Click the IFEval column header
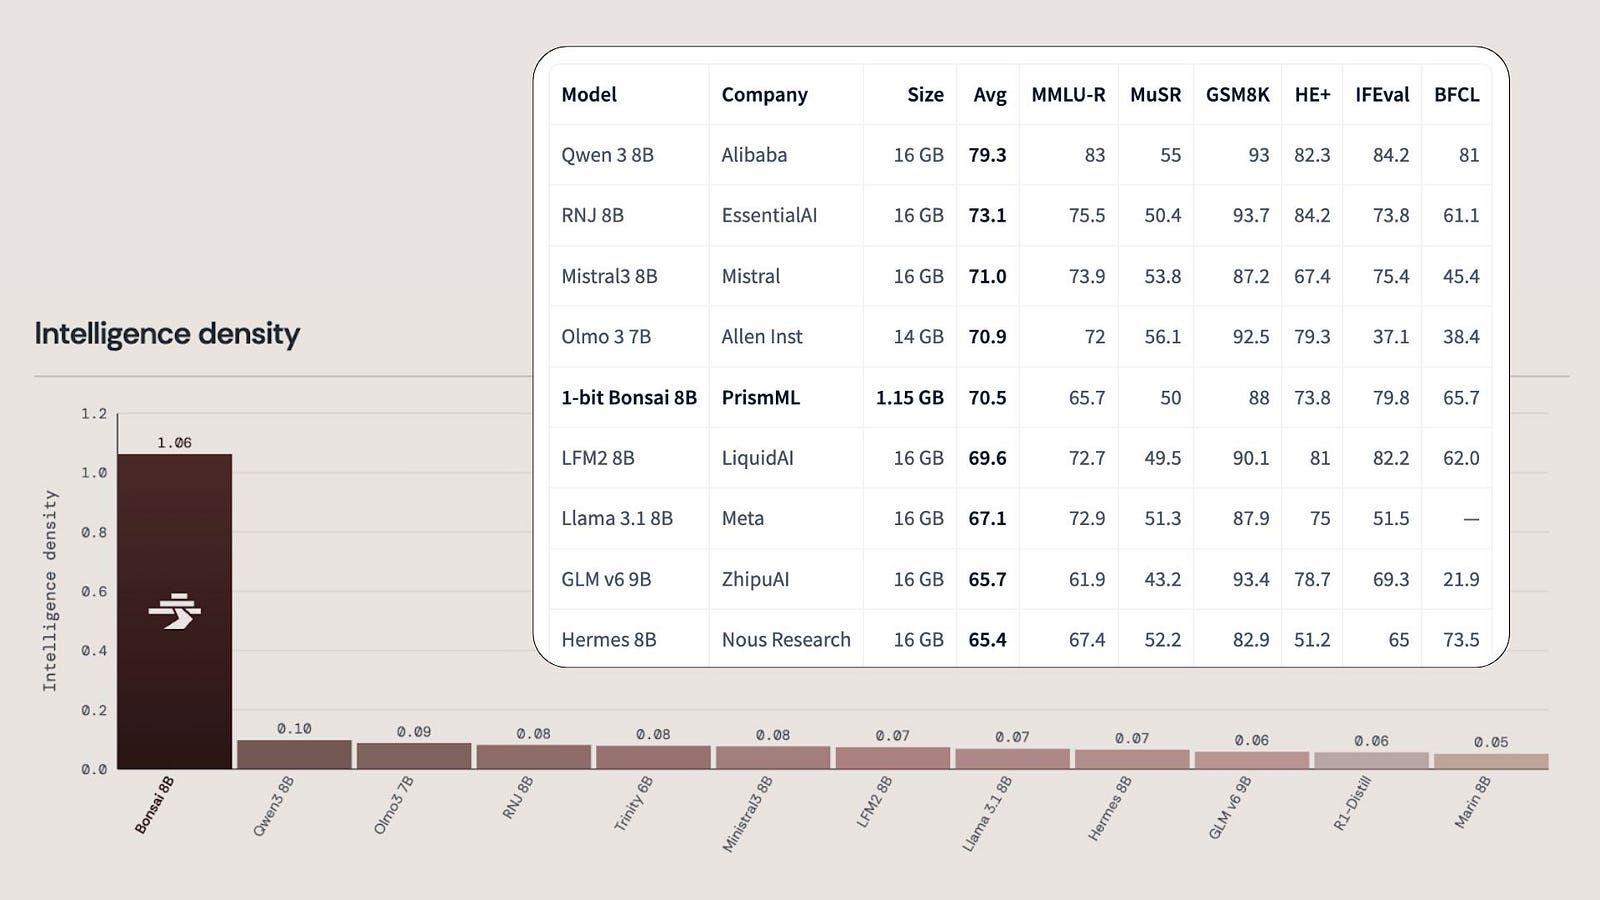Viewport: 1600px width, 900px height. (x=1382, y=94)
